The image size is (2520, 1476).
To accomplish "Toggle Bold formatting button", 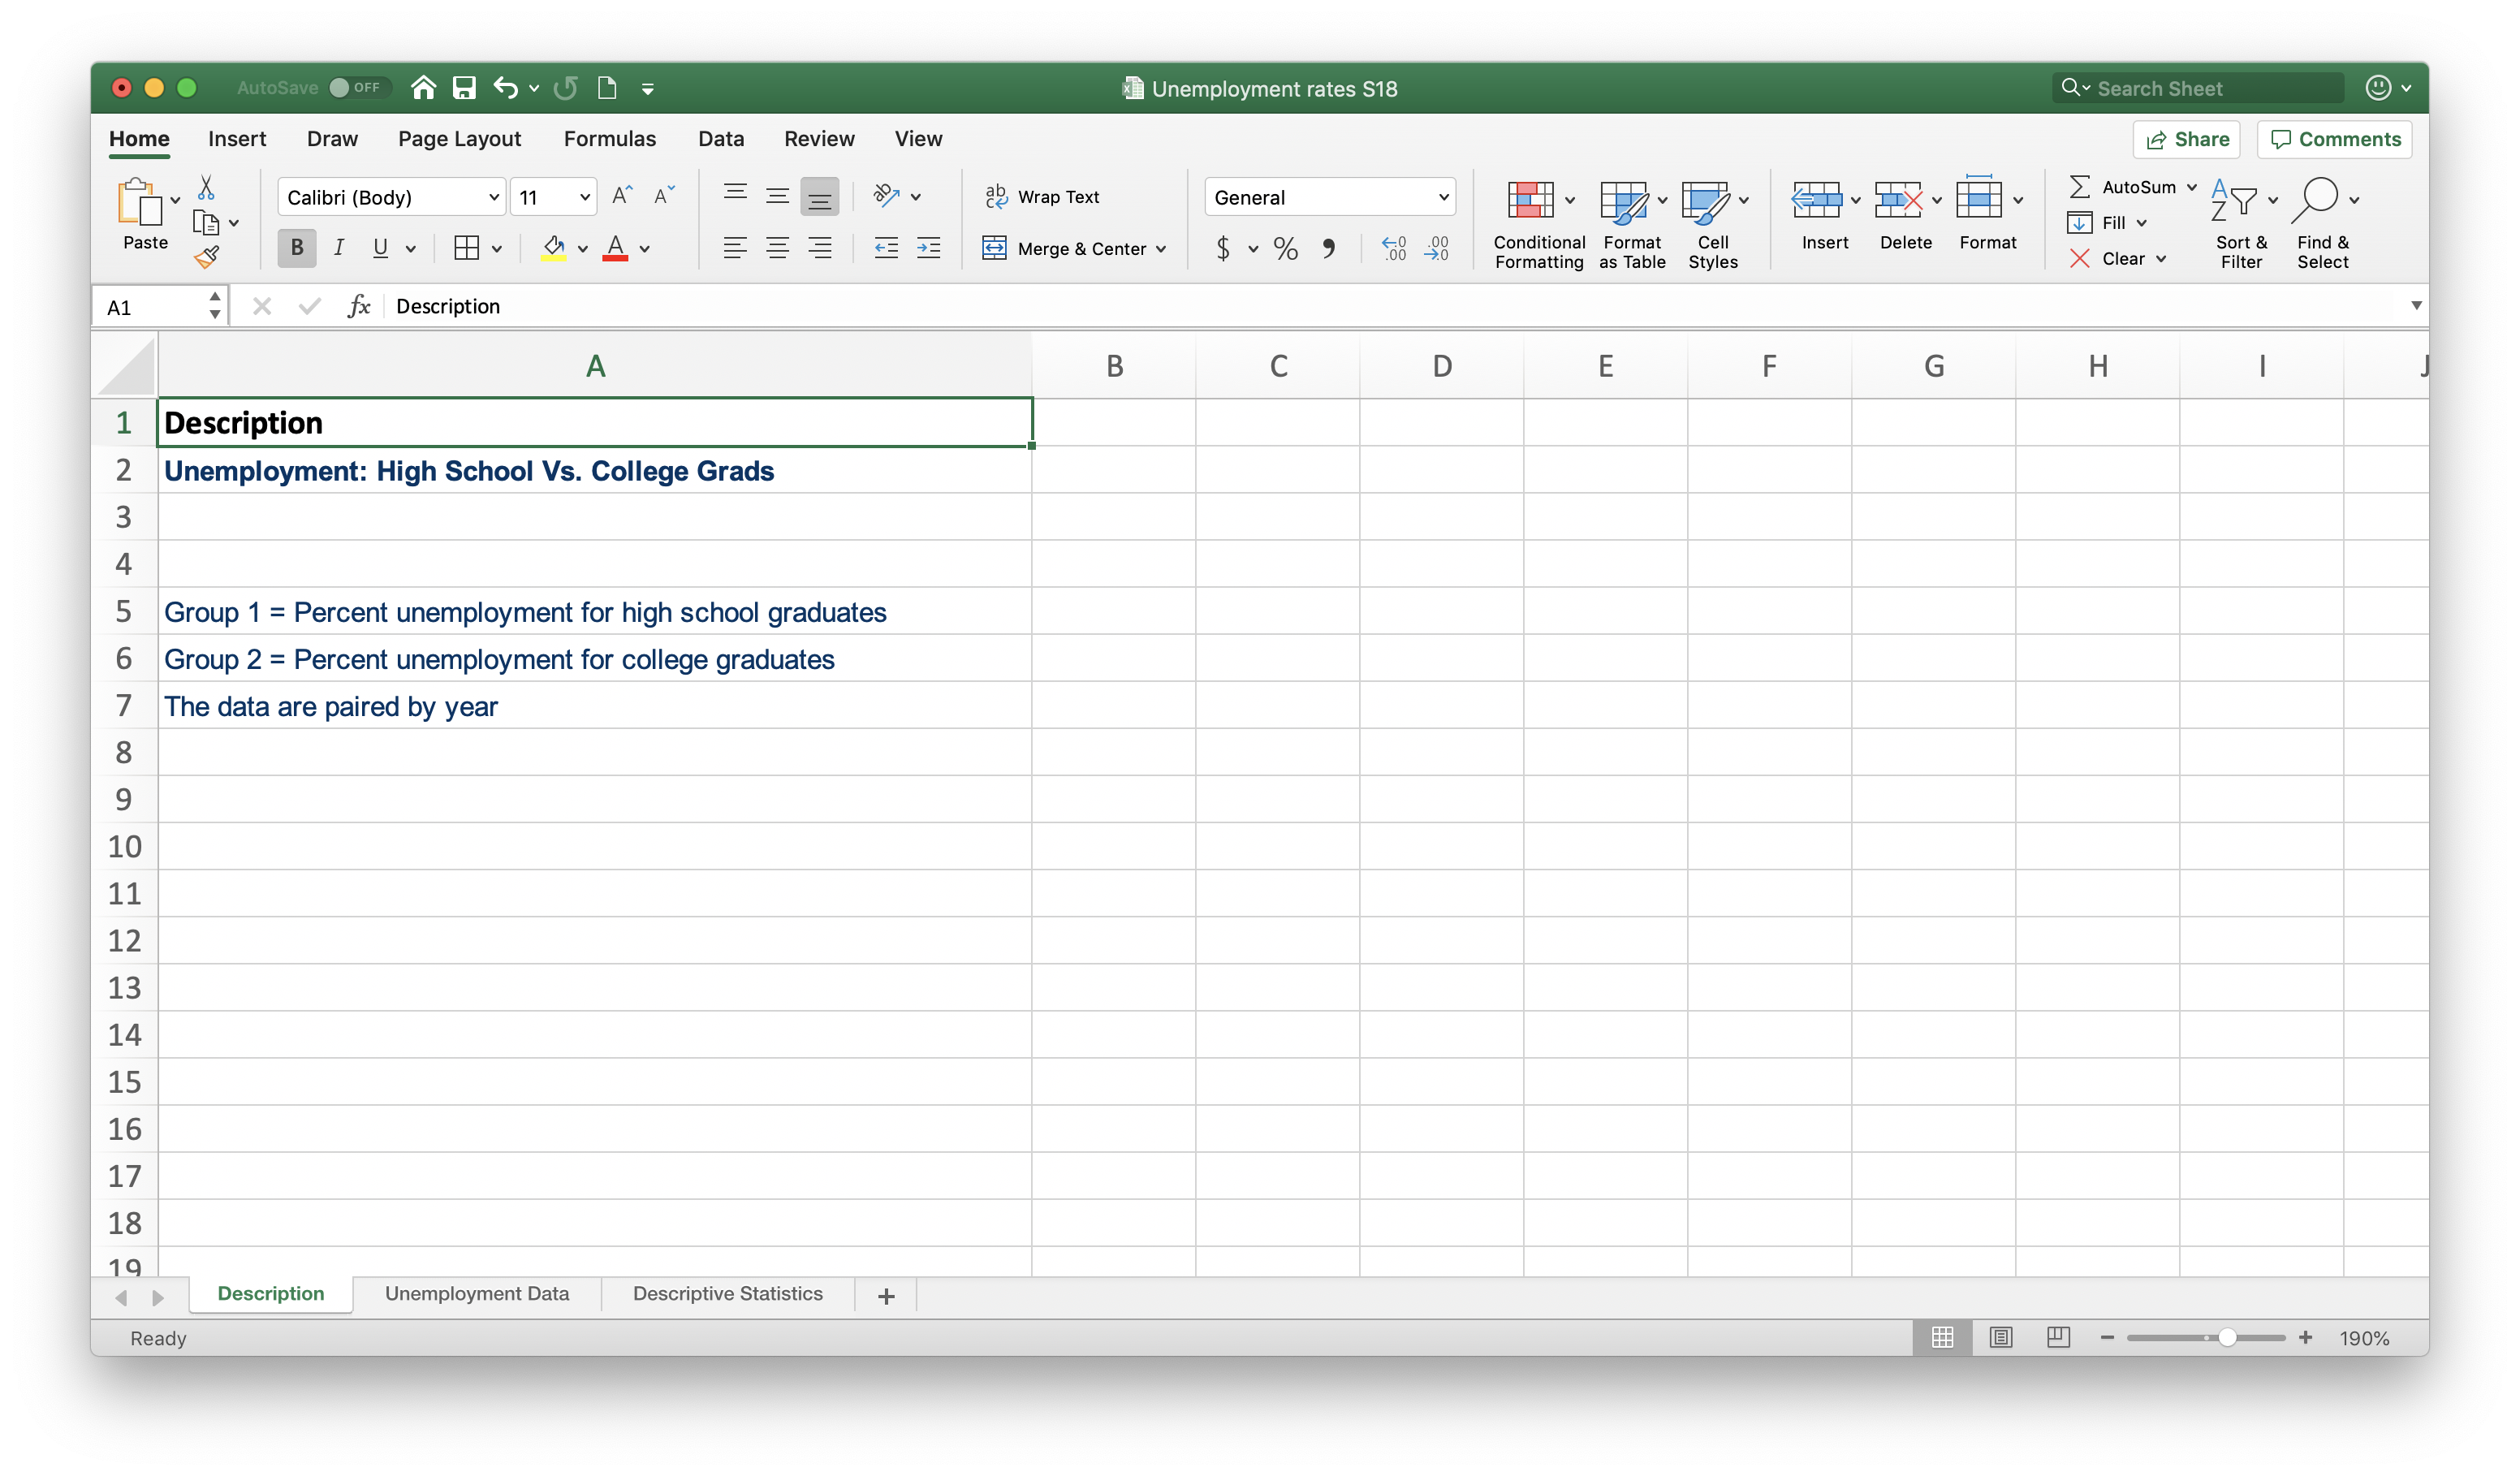I will tap(297, 249).
